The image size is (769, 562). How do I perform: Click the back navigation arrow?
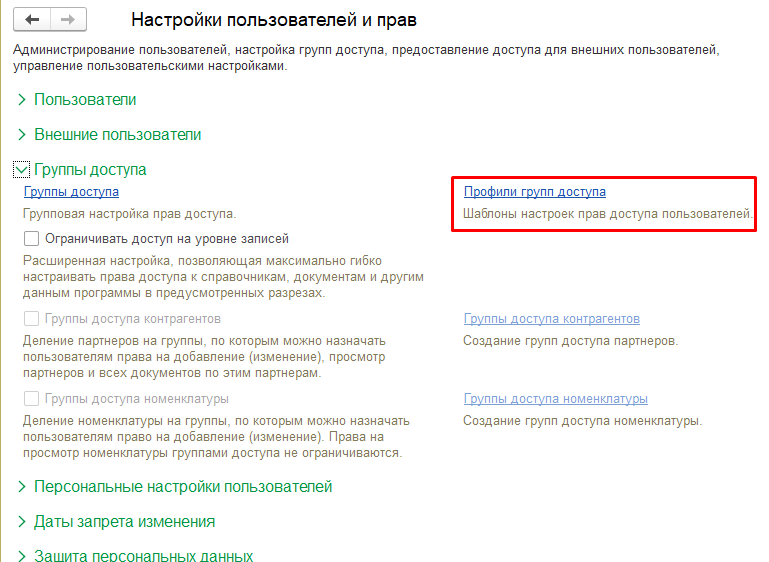pyautogui.click(x=33, y=20)
